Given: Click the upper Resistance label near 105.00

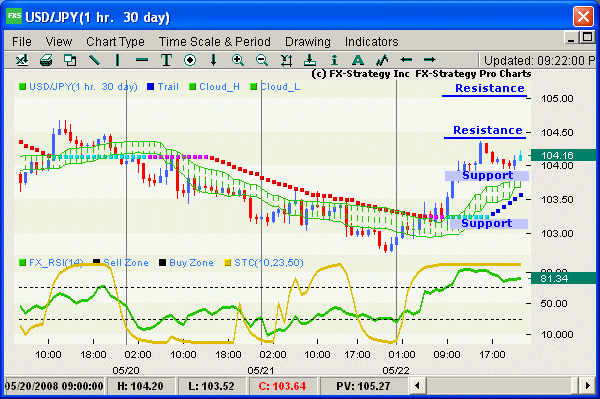Looking at the screenshot, I should coord(489,88).
